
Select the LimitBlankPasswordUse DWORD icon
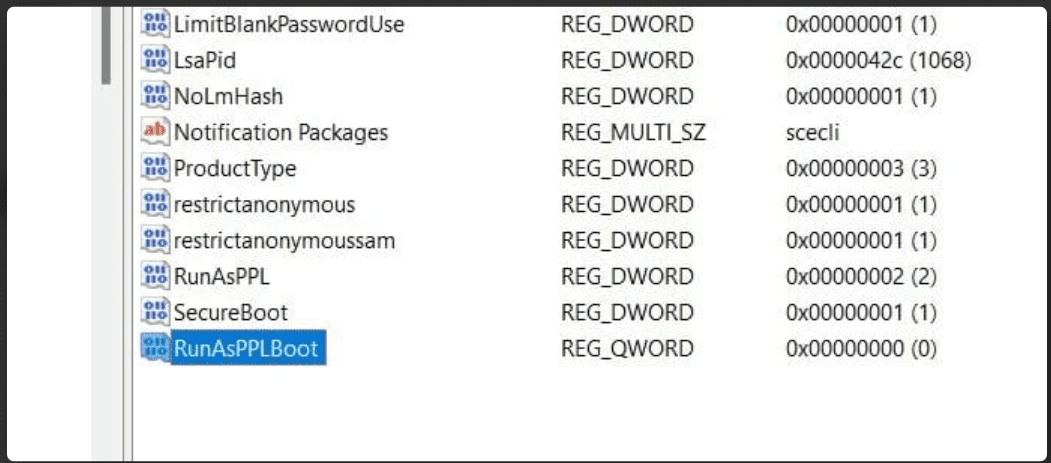[156, 24]
